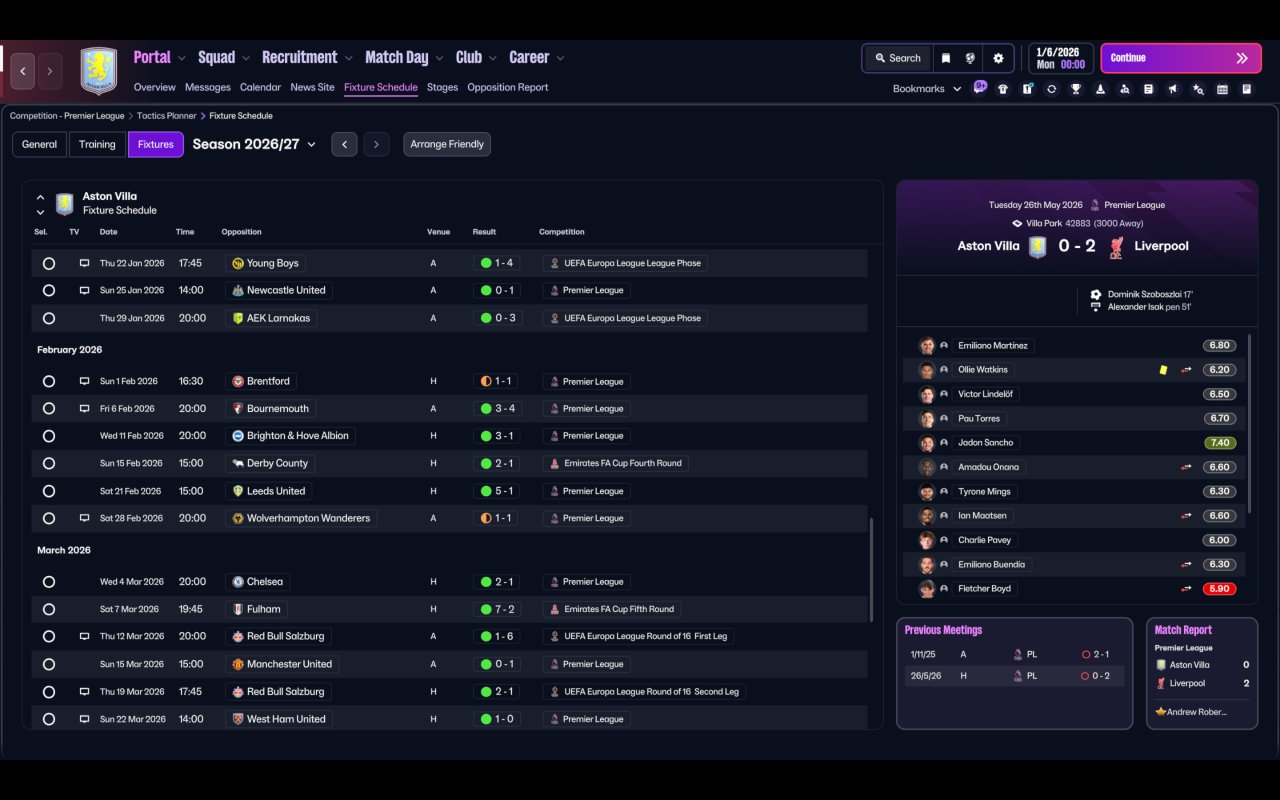The width and height of the screenshot is (1280, 800).
Task: Open the settings gear icon
Action: (x=998, y=58)
